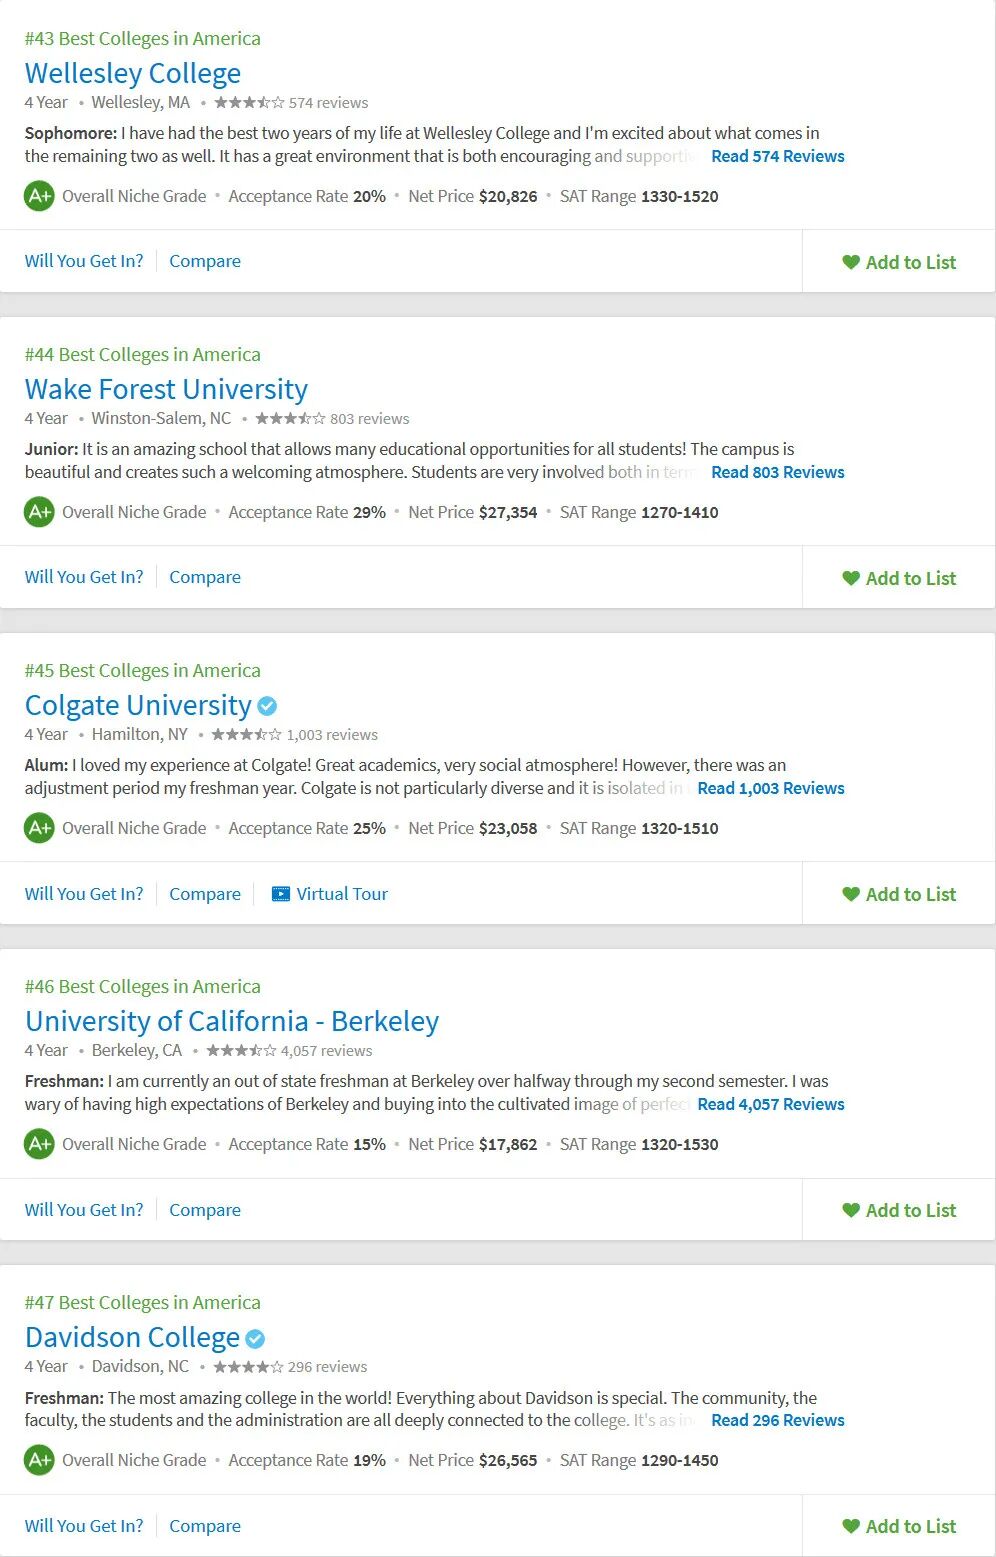Click the A+ grade badge for Wellesley College
Screen dimensions: 996x1557
(39, 196)
